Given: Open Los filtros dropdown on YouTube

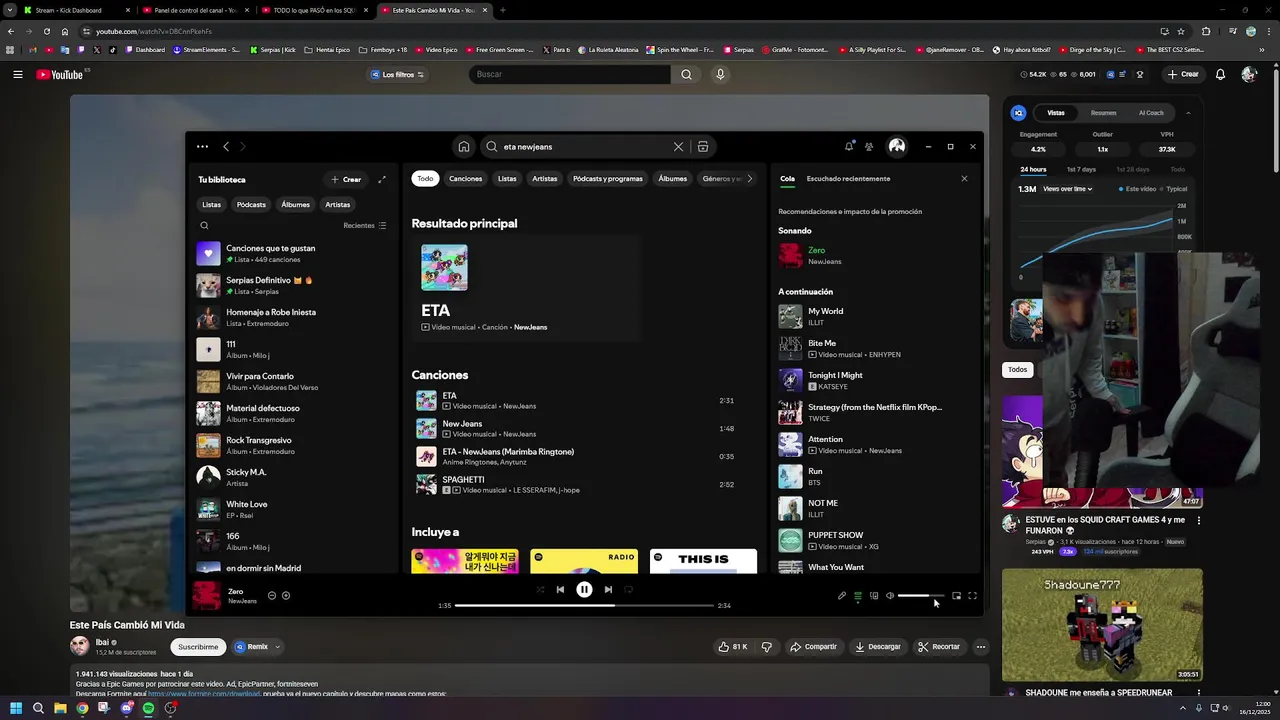Looking at the screenshot, I should (x=397, y=74).
